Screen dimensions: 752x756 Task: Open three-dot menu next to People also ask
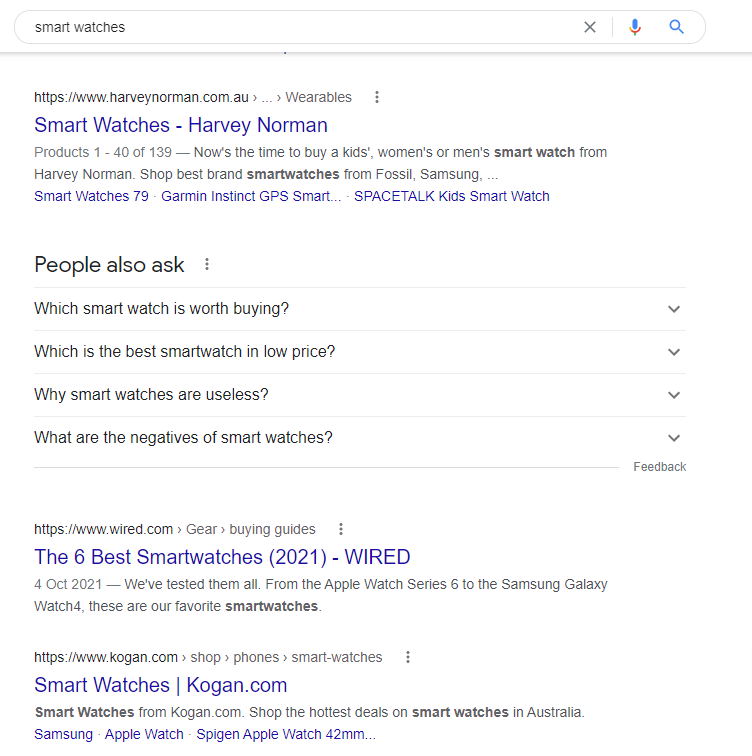(207, 264)
